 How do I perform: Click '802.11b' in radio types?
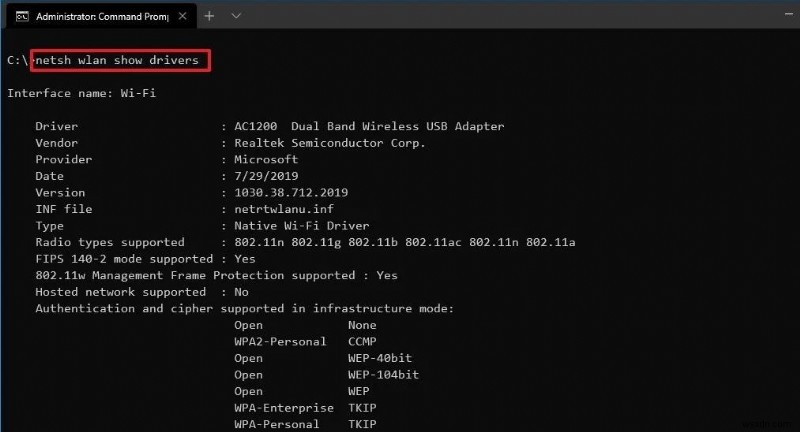372,242
